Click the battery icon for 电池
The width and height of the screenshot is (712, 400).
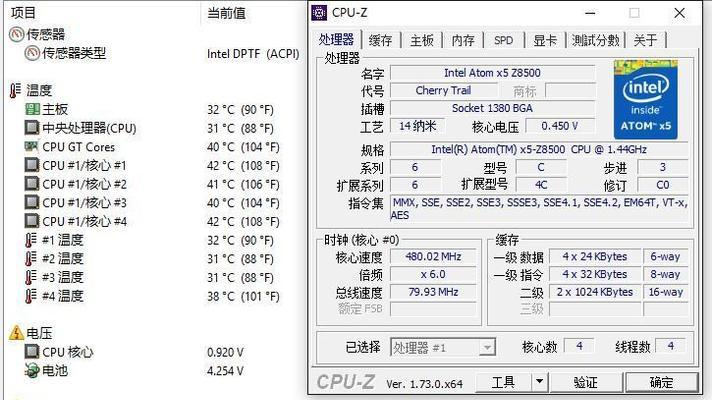pos(32,370)
